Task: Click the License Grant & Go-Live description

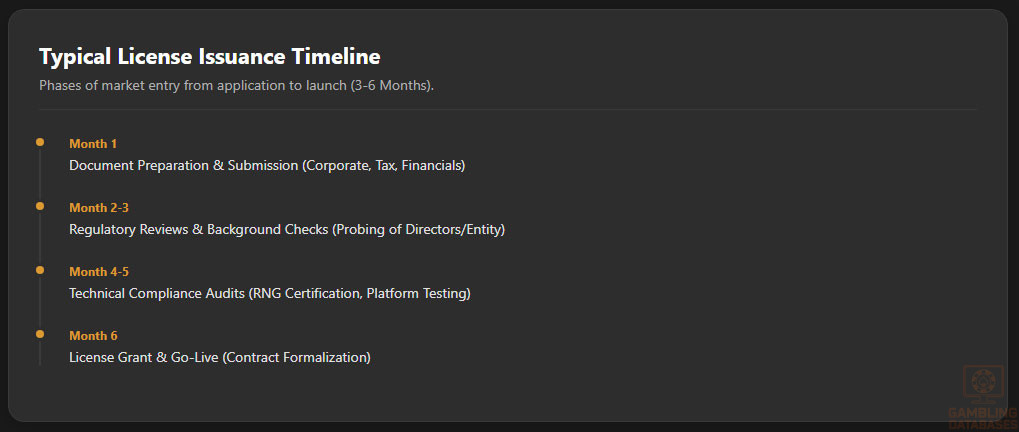Action: click(219, 358)
